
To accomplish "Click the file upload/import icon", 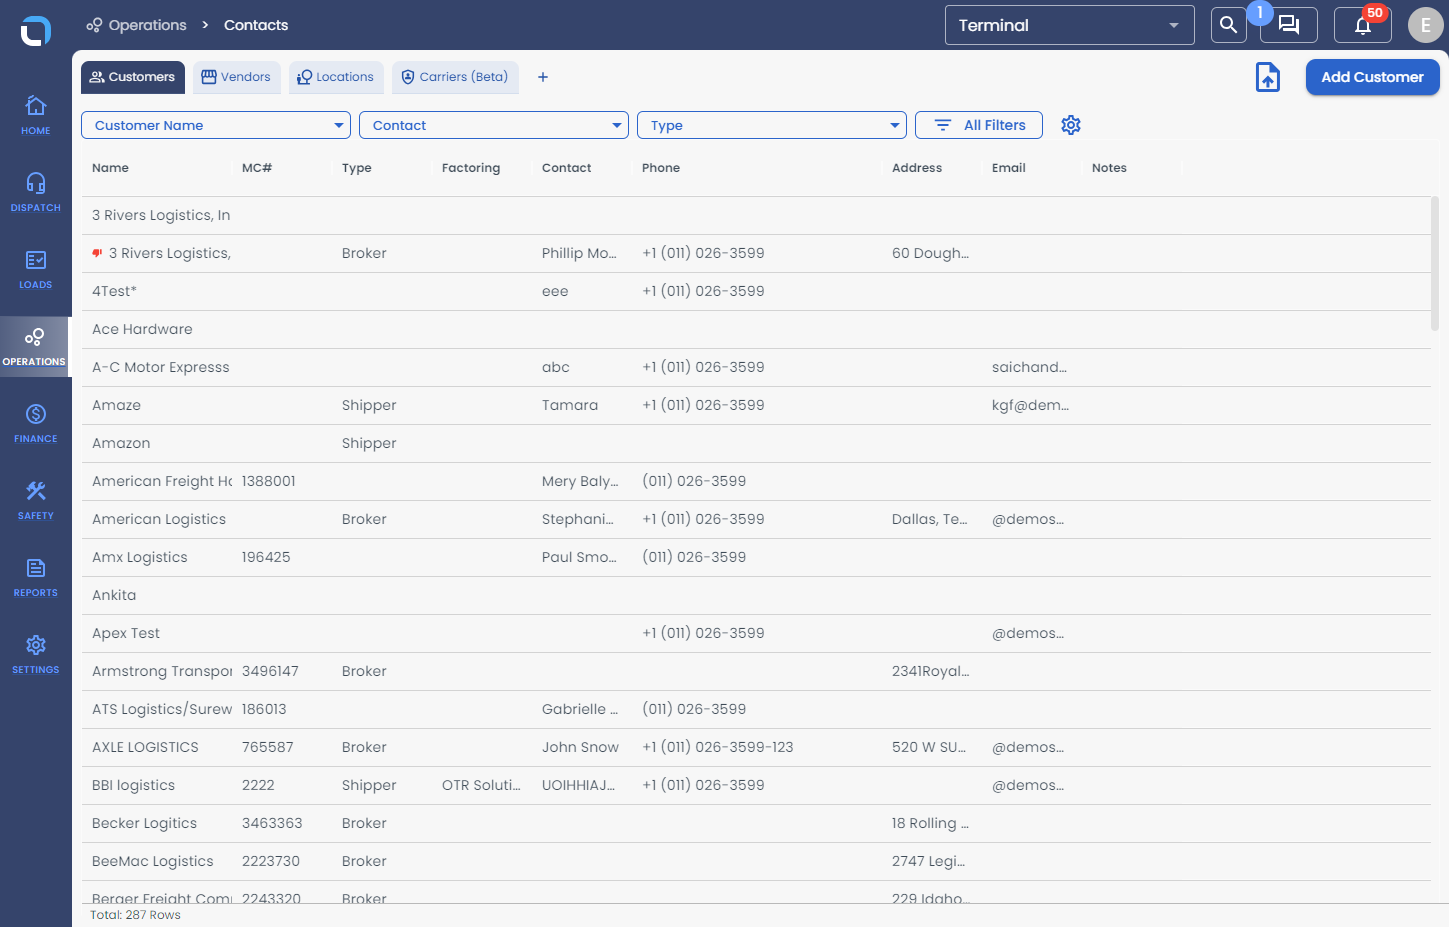I will [x=1267, y=77].
